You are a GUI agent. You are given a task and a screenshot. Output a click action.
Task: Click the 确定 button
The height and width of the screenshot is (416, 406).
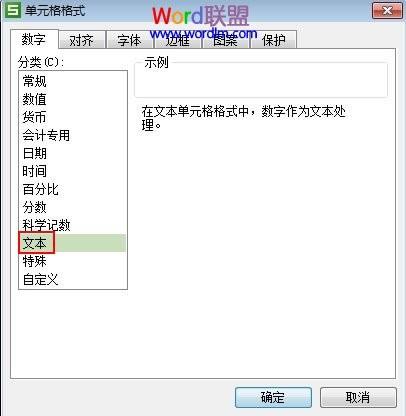point(273,397)
